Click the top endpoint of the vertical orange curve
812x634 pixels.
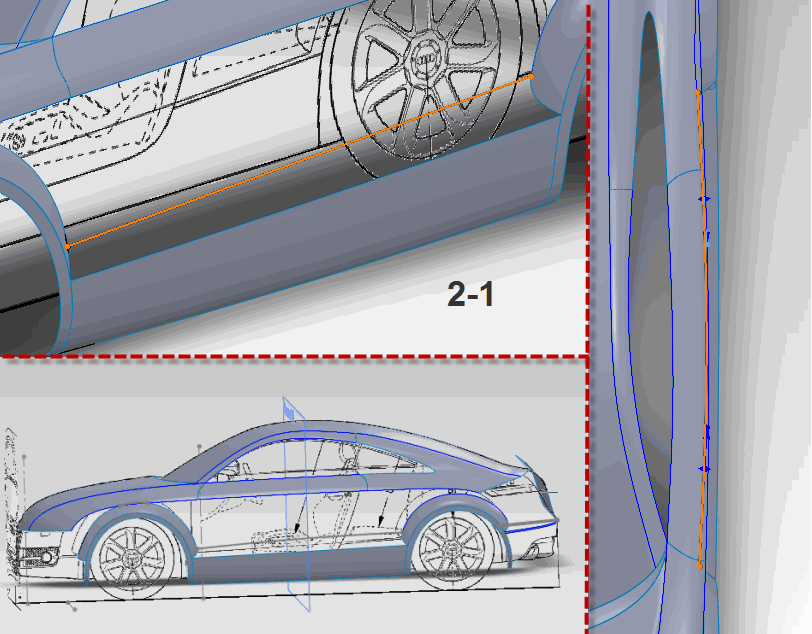click(x=697, y=92)
